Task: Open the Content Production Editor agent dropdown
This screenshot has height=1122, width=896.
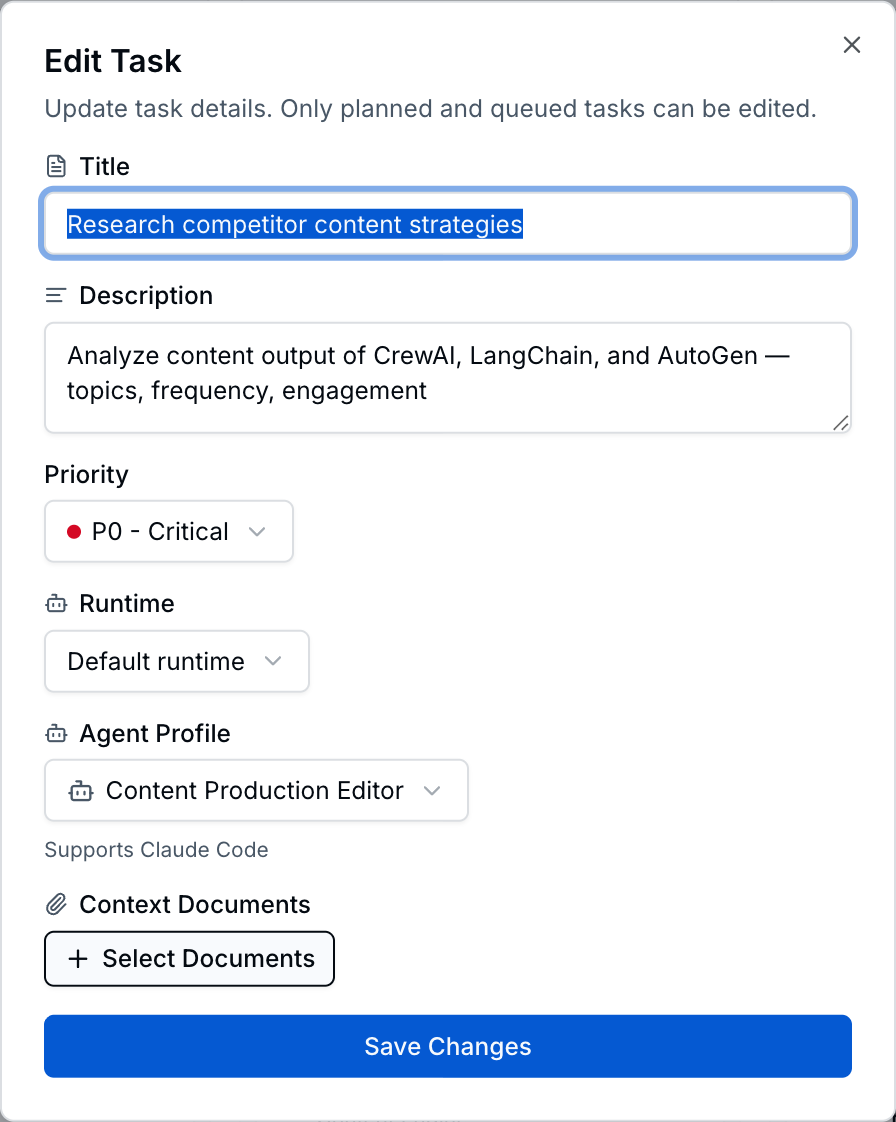Action: click(x=256, y=790)
